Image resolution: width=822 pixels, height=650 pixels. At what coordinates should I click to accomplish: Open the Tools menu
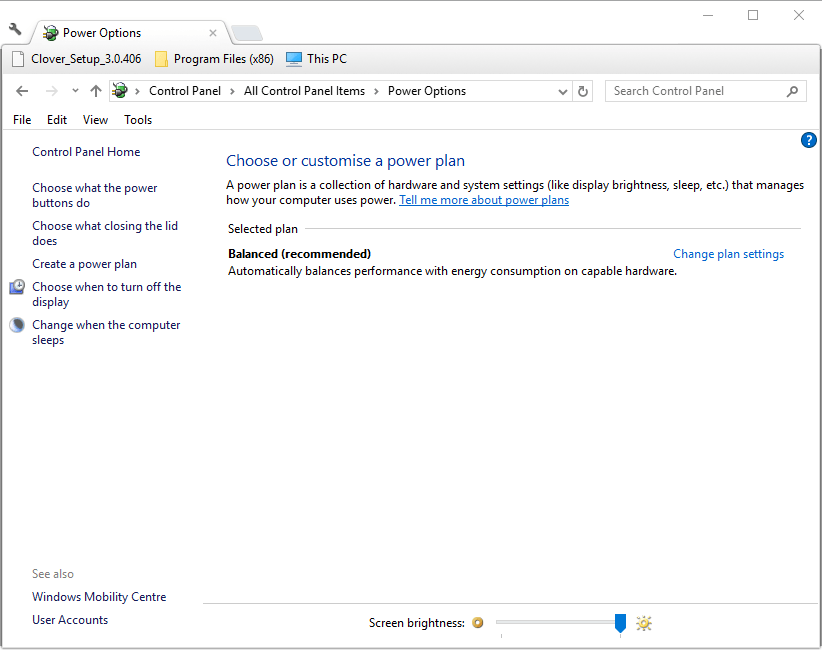point(138,120)
